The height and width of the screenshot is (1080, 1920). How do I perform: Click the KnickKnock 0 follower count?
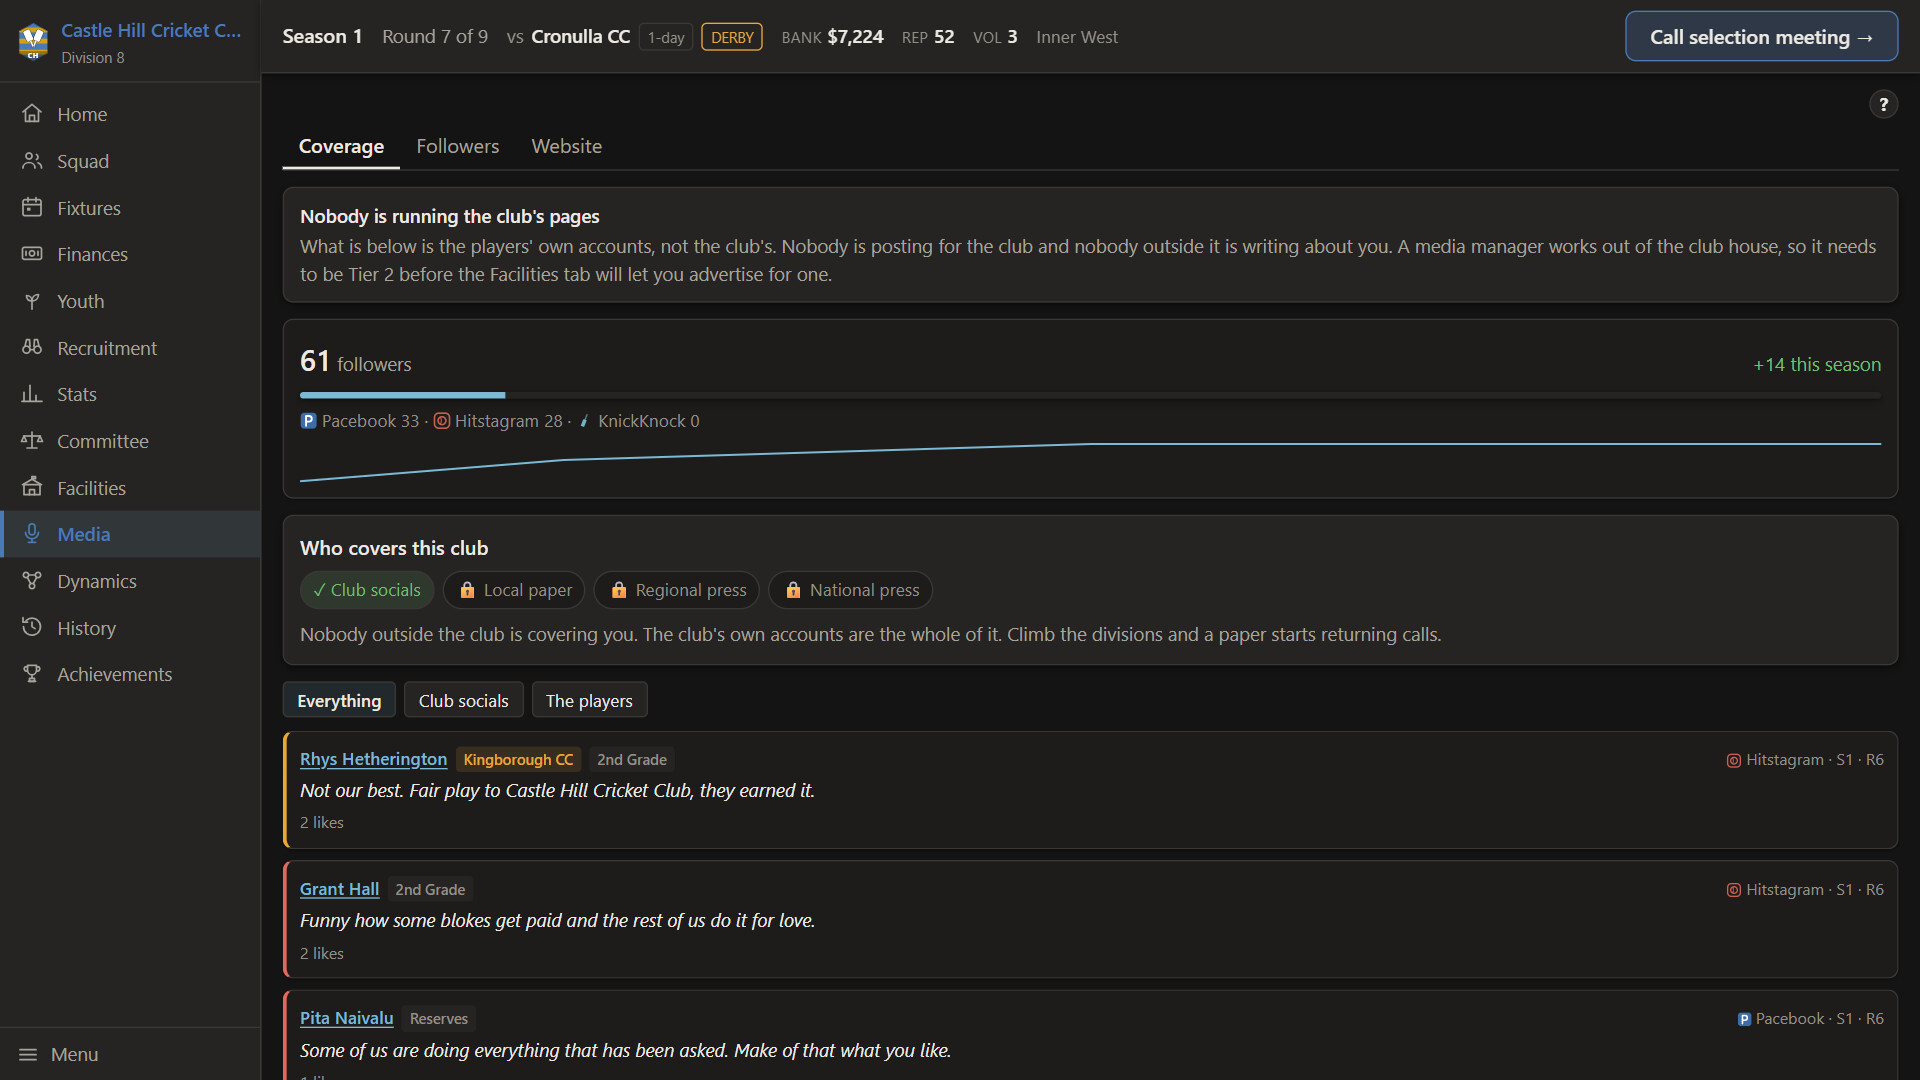pos(639,421)
